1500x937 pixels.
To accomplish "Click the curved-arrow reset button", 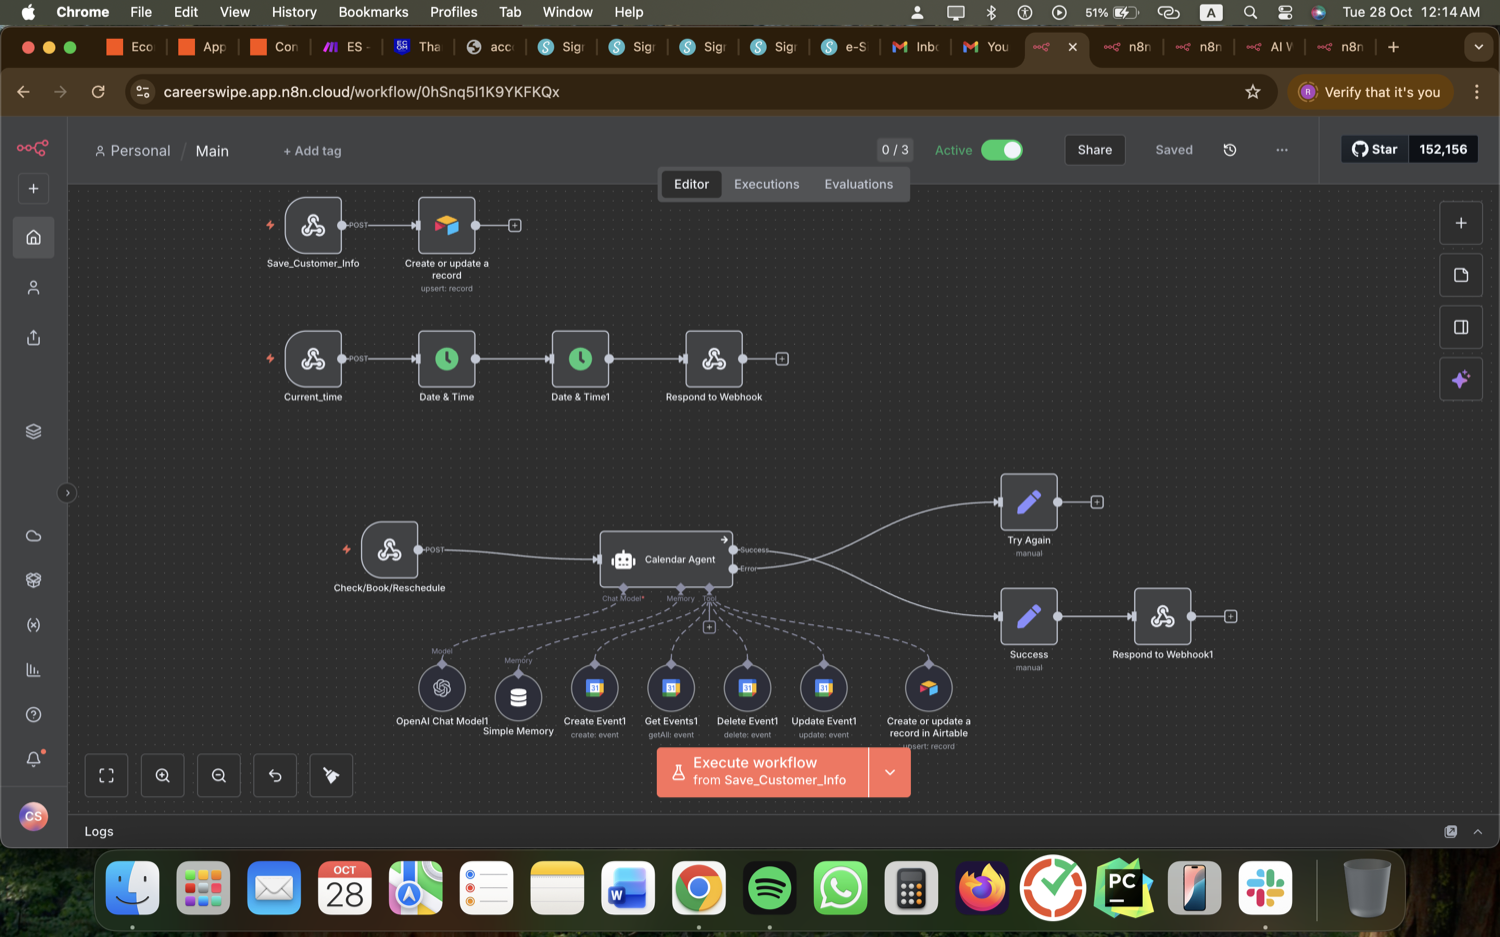I will [275, 775].
